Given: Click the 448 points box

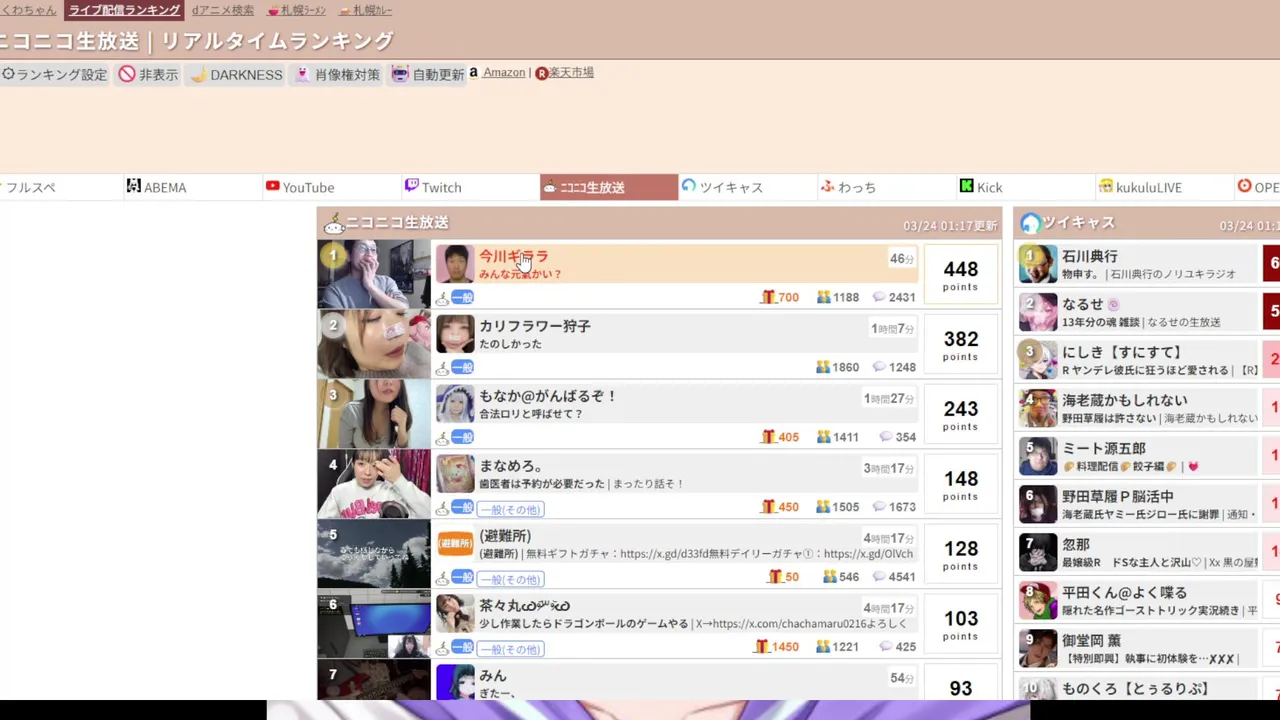Looking at the screenshot, I should coord(960,274).
